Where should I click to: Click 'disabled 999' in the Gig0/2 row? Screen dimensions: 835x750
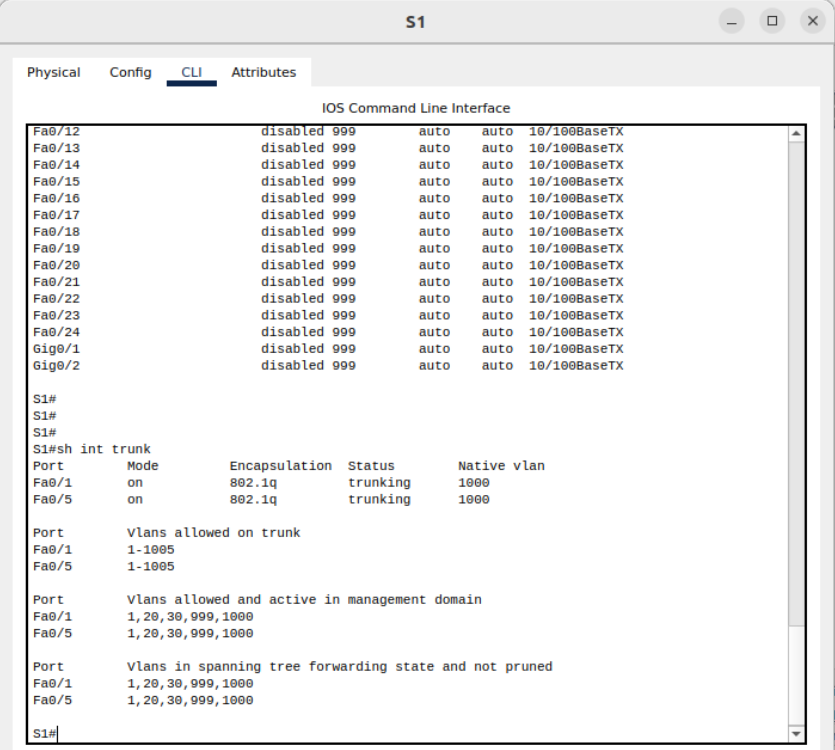308,365
